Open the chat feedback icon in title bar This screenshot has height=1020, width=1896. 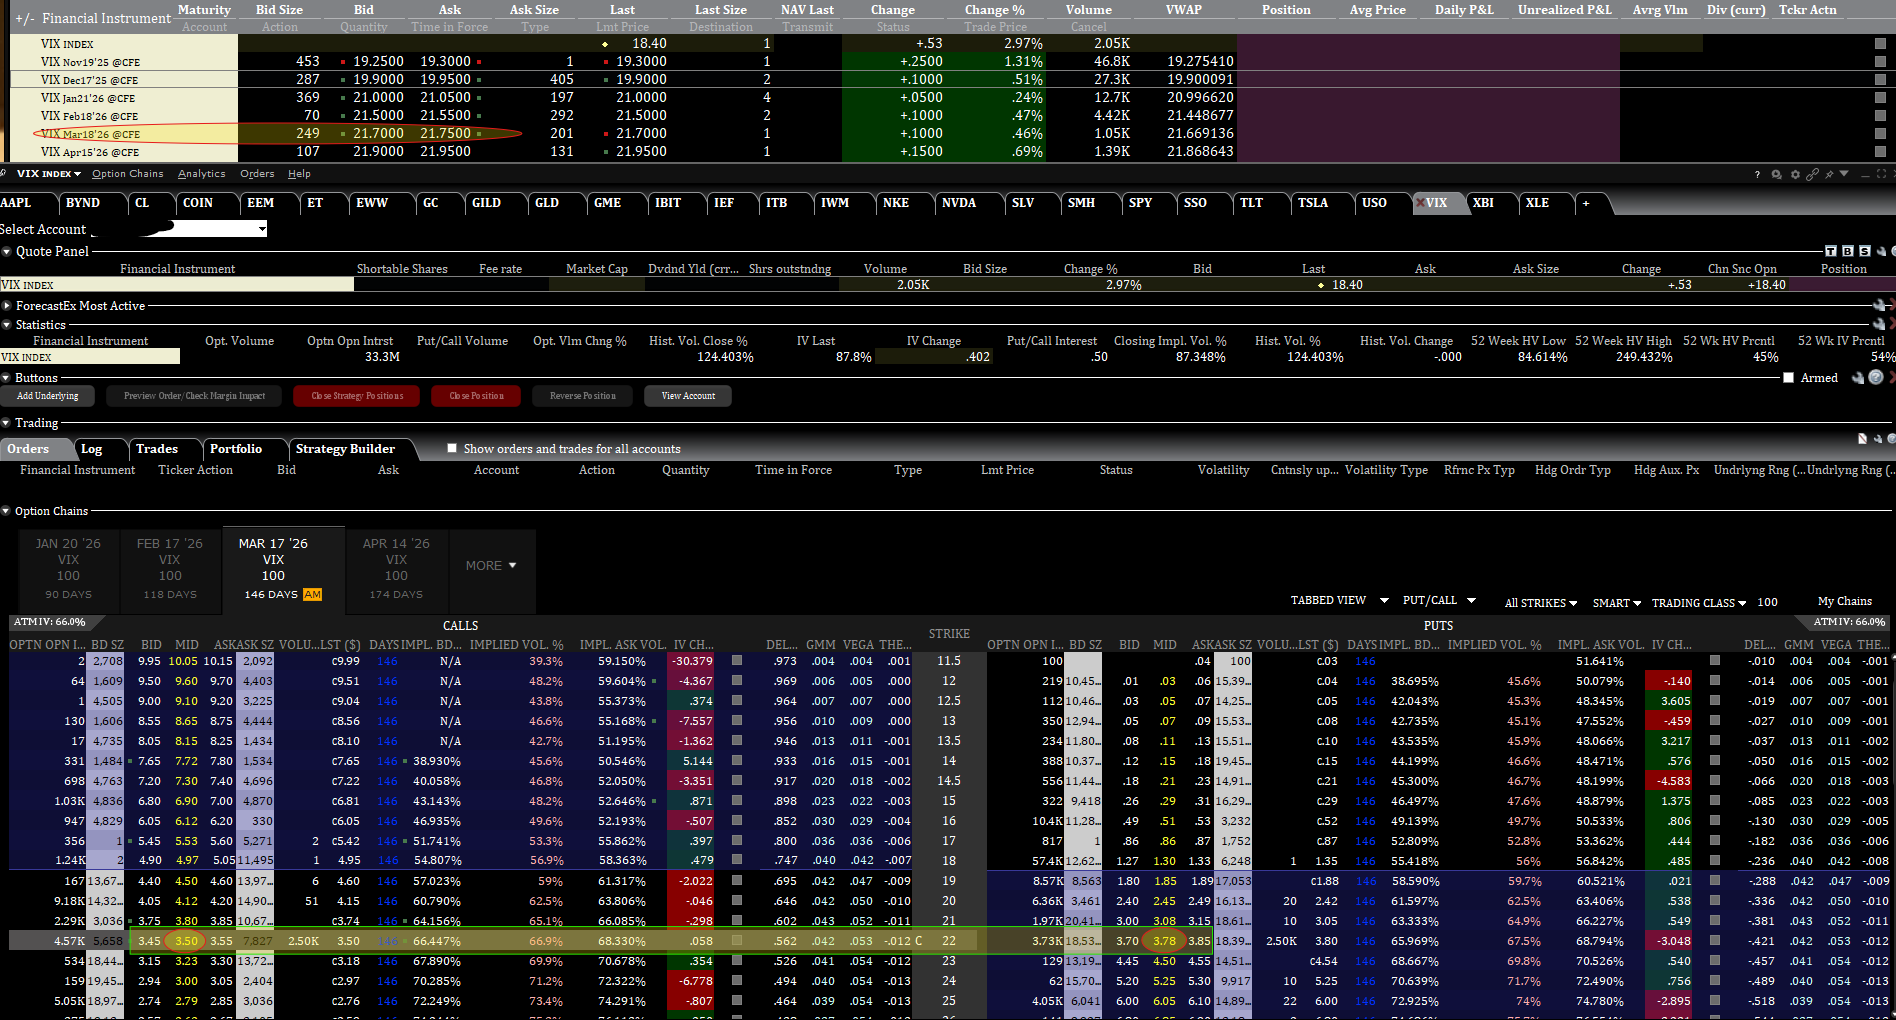pyautogui.click(x=1777, y=174)
